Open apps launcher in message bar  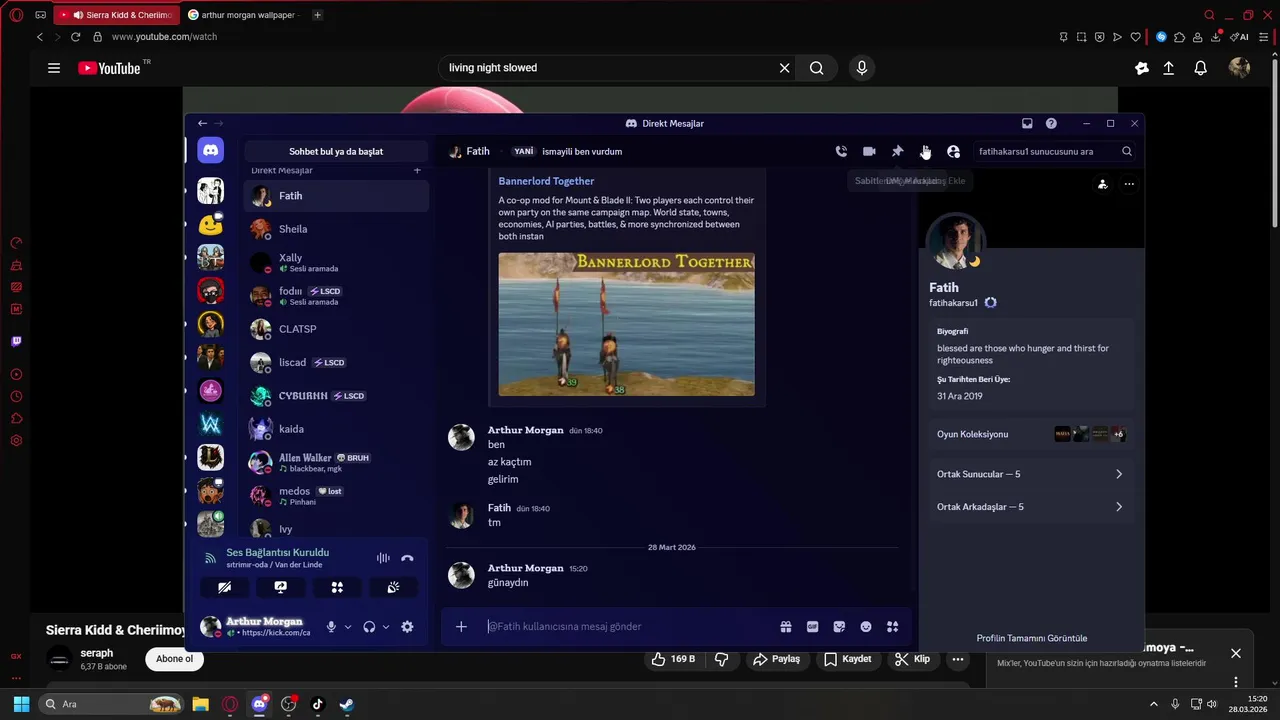[x=892, y=626]
